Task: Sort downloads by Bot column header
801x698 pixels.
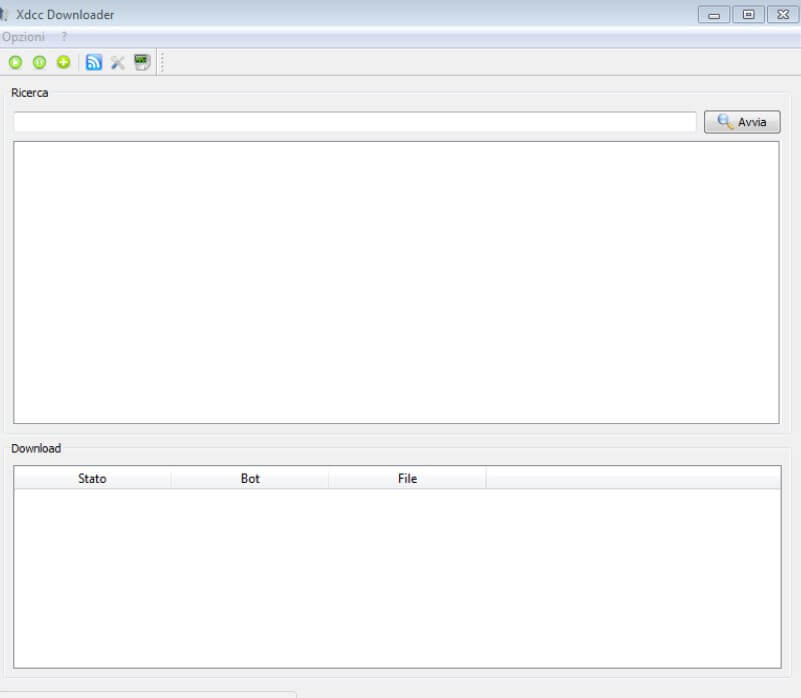Action: 250,478
